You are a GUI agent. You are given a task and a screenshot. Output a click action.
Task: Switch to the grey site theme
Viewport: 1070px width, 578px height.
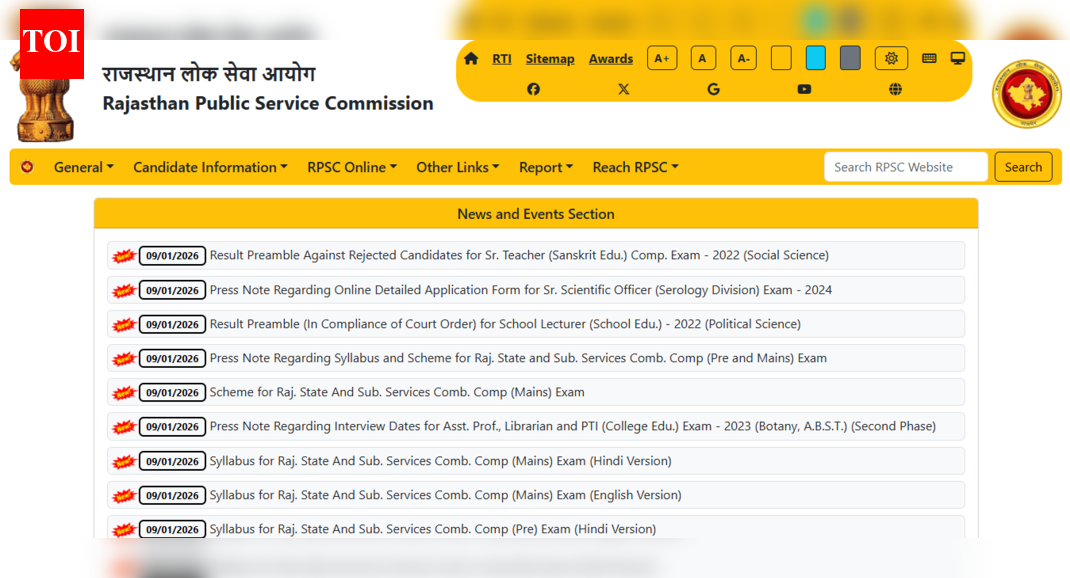[x=850, y=58]
